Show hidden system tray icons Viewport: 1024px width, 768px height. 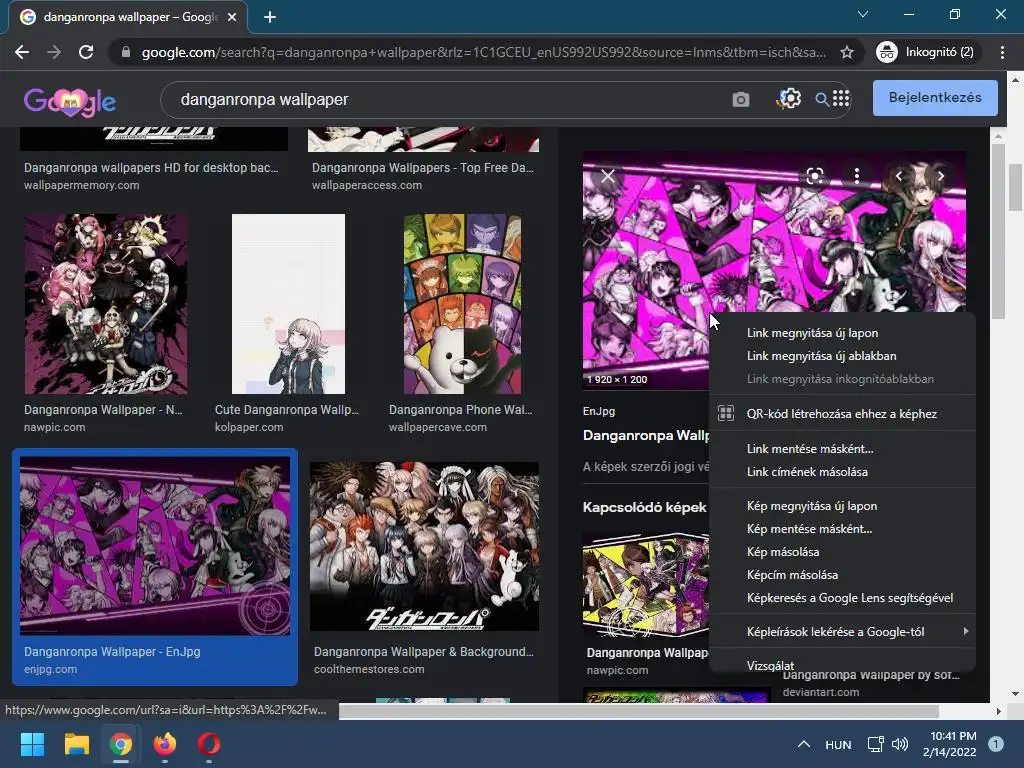tap(804, 744)
